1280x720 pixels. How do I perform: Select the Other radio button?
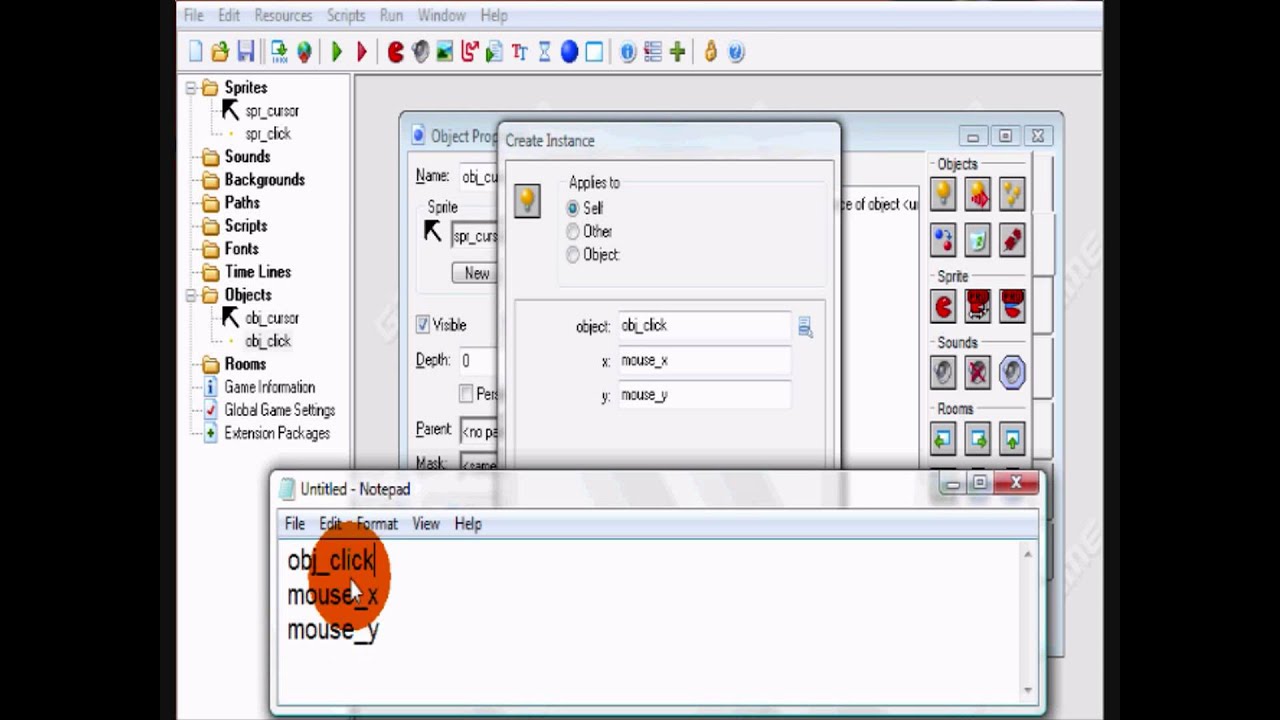573,231
